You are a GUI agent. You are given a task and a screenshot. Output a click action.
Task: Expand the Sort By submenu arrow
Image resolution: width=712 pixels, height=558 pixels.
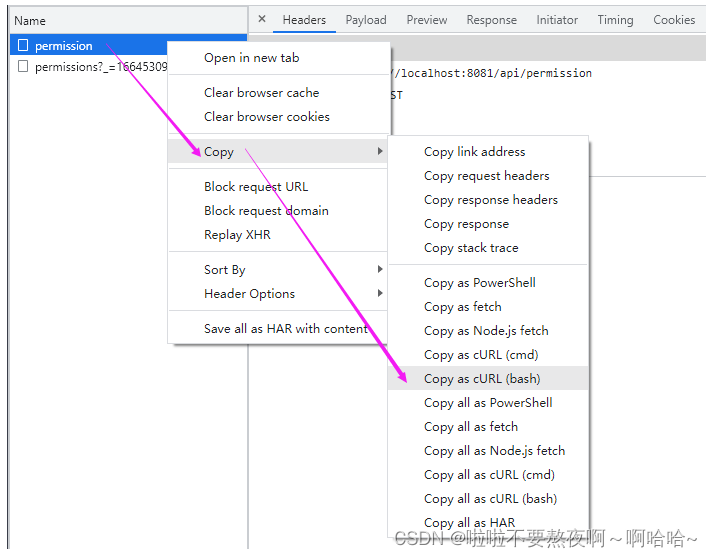coord(380,269)
